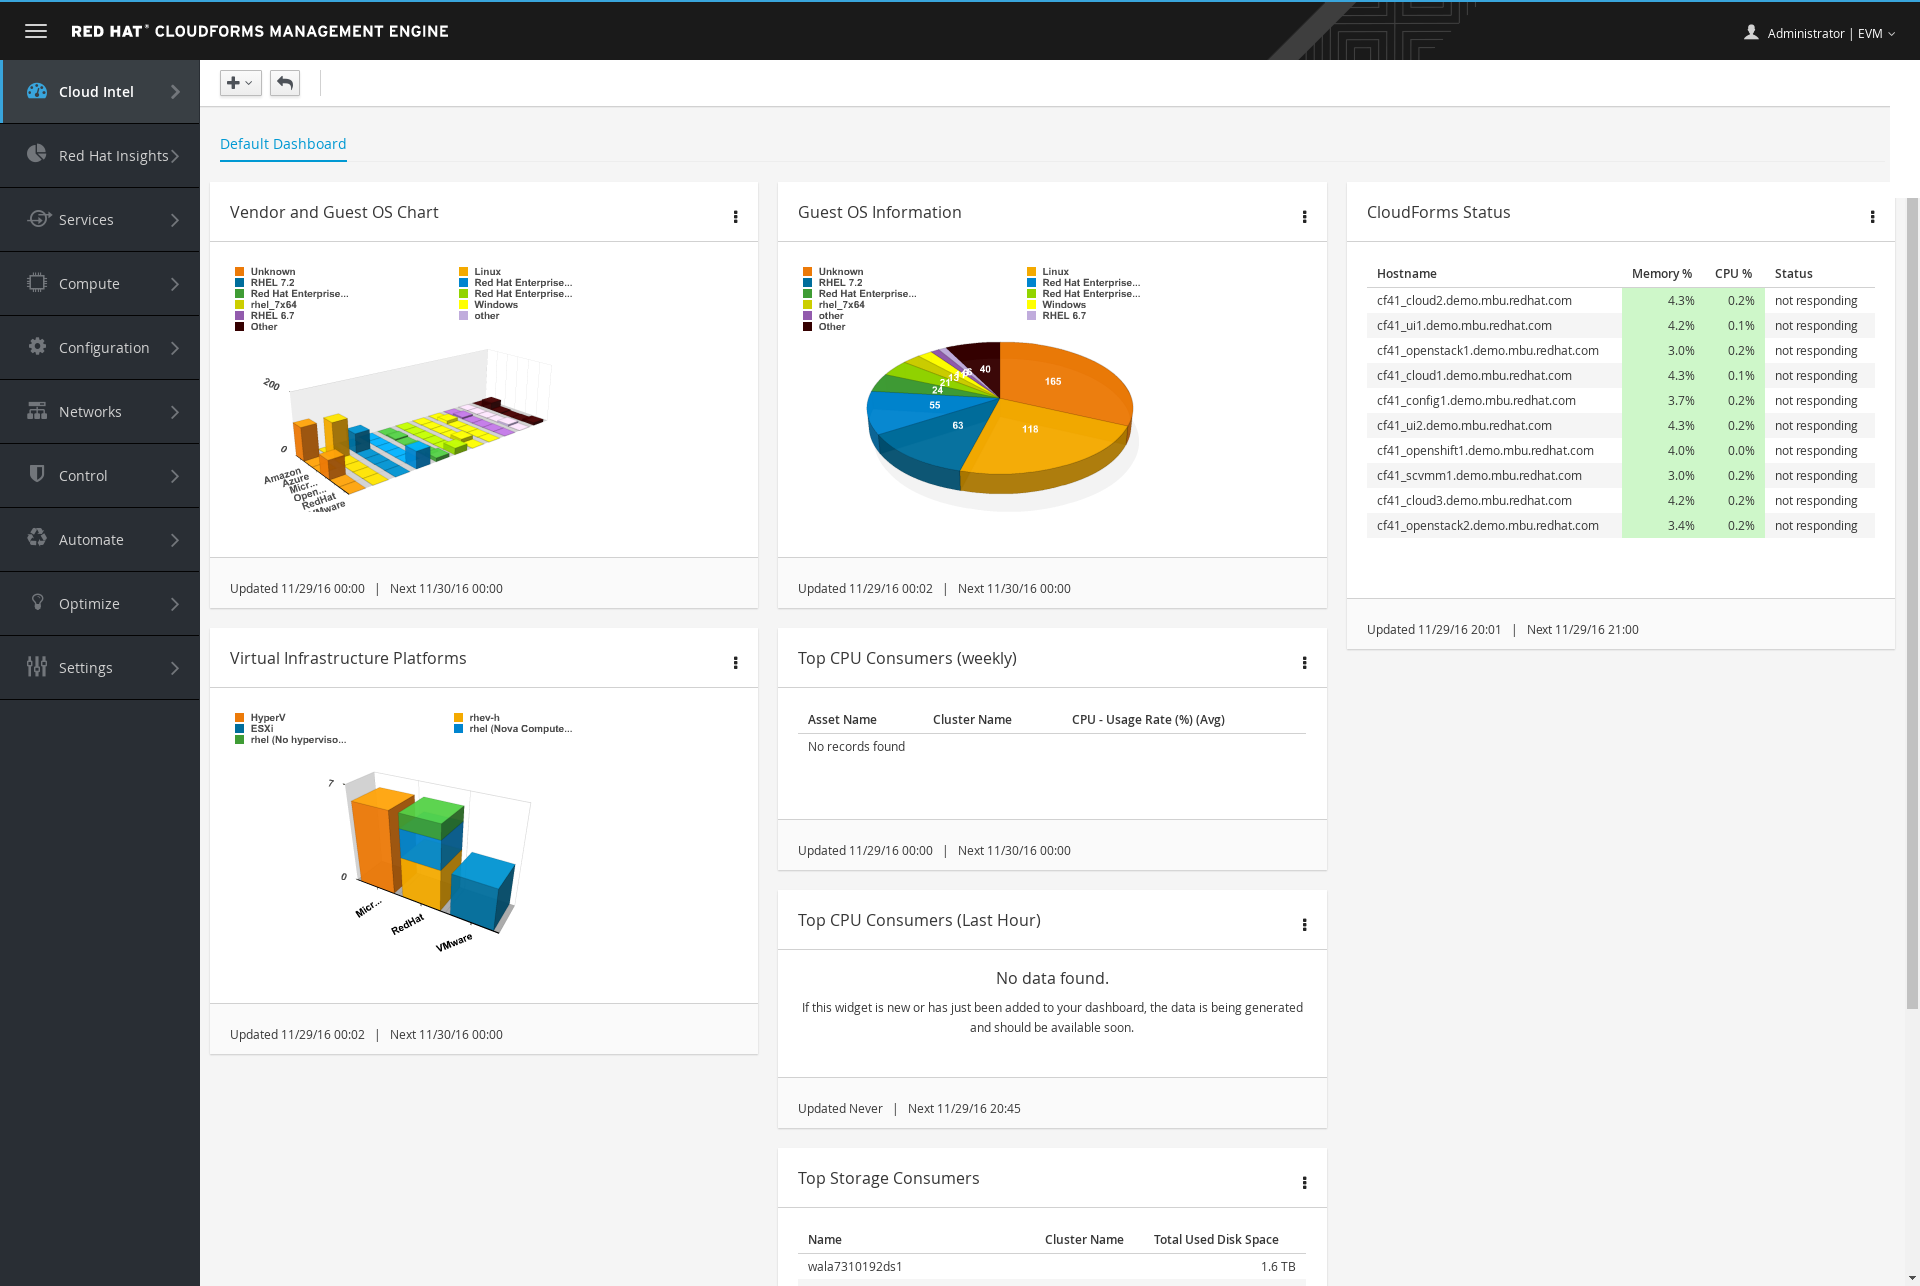1920x1286 pixels.
Task: Click the Linux legend swatch in Guest OS Information
Action: 1032,272
